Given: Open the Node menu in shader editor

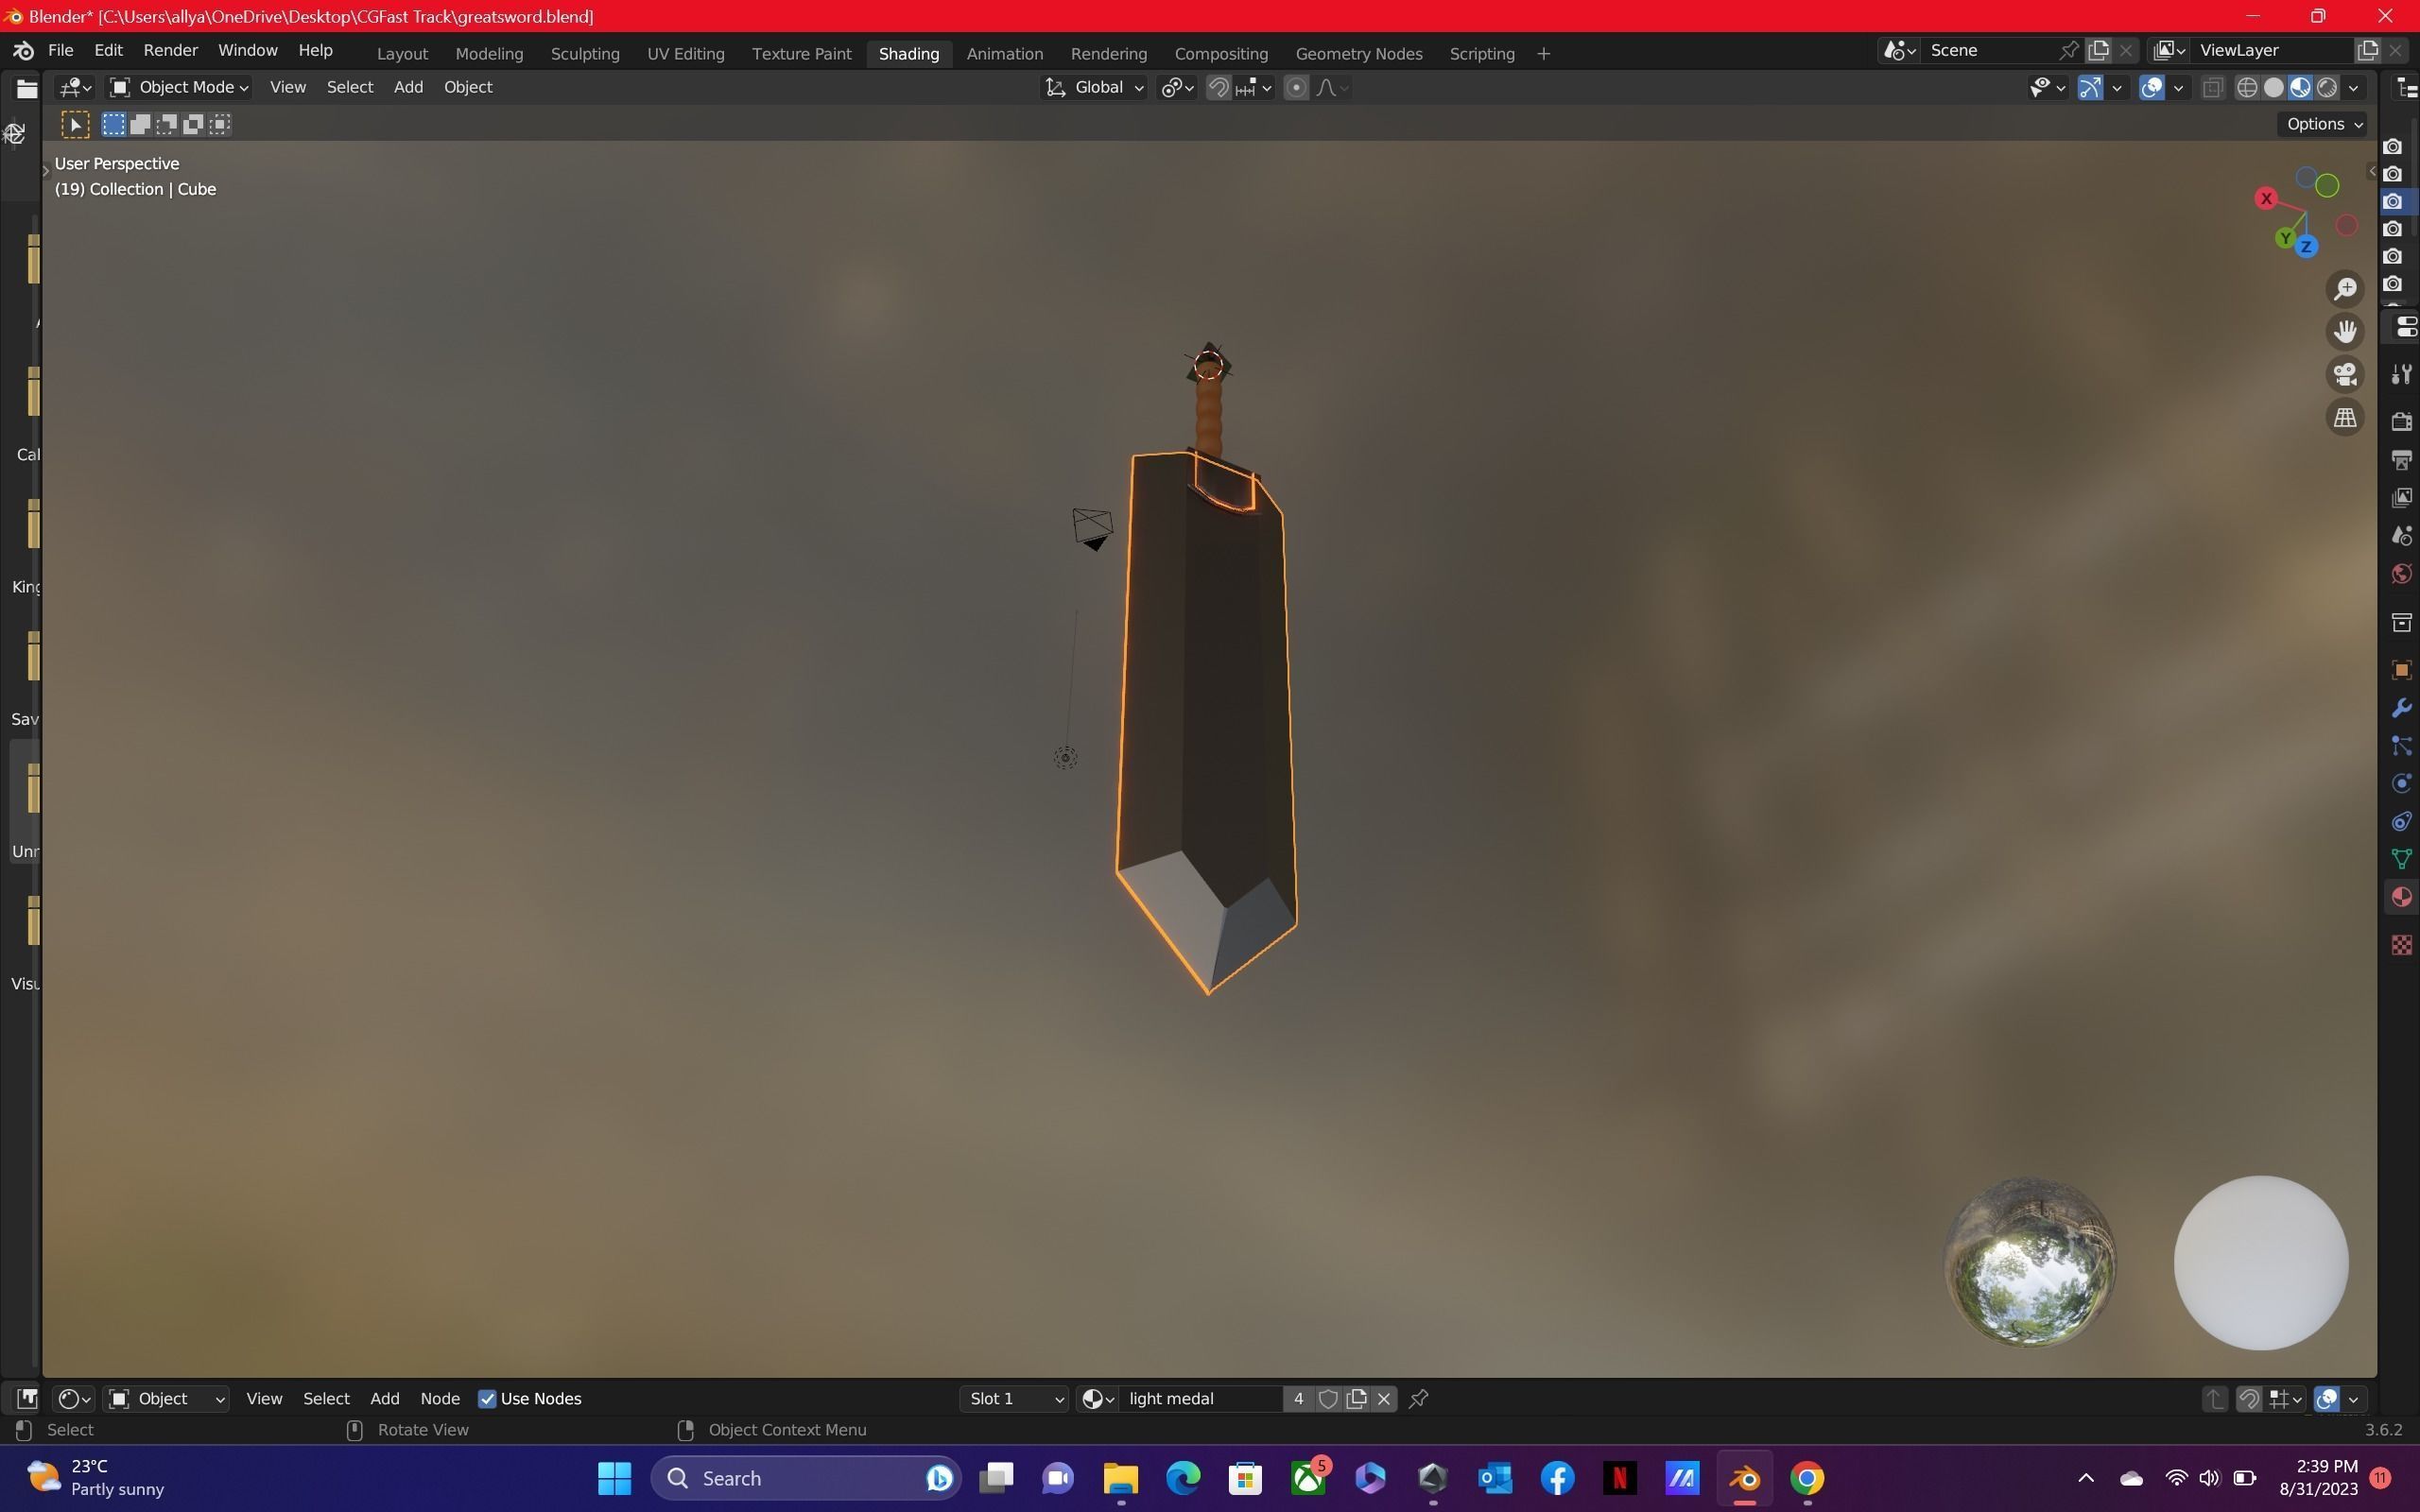Looking at the screenshot, I should (440, 1399).
